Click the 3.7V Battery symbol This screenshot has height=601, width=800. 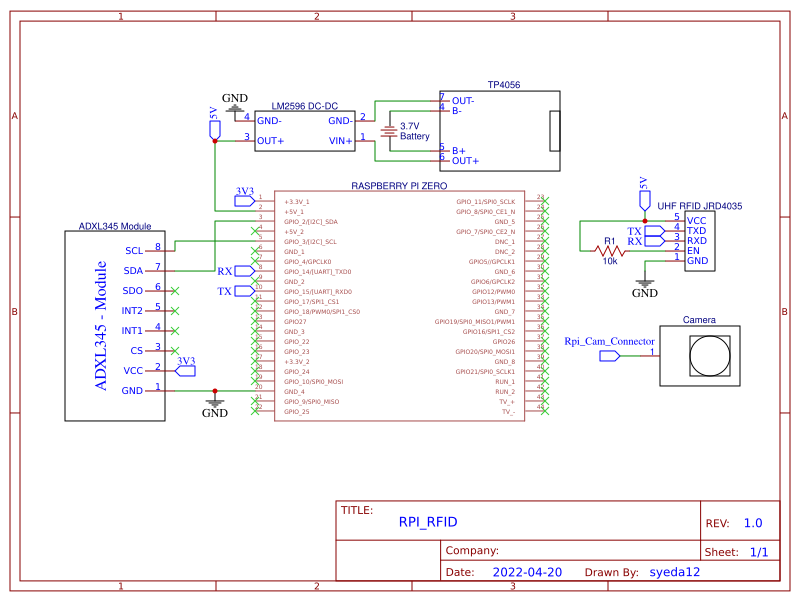coord(391,131)
